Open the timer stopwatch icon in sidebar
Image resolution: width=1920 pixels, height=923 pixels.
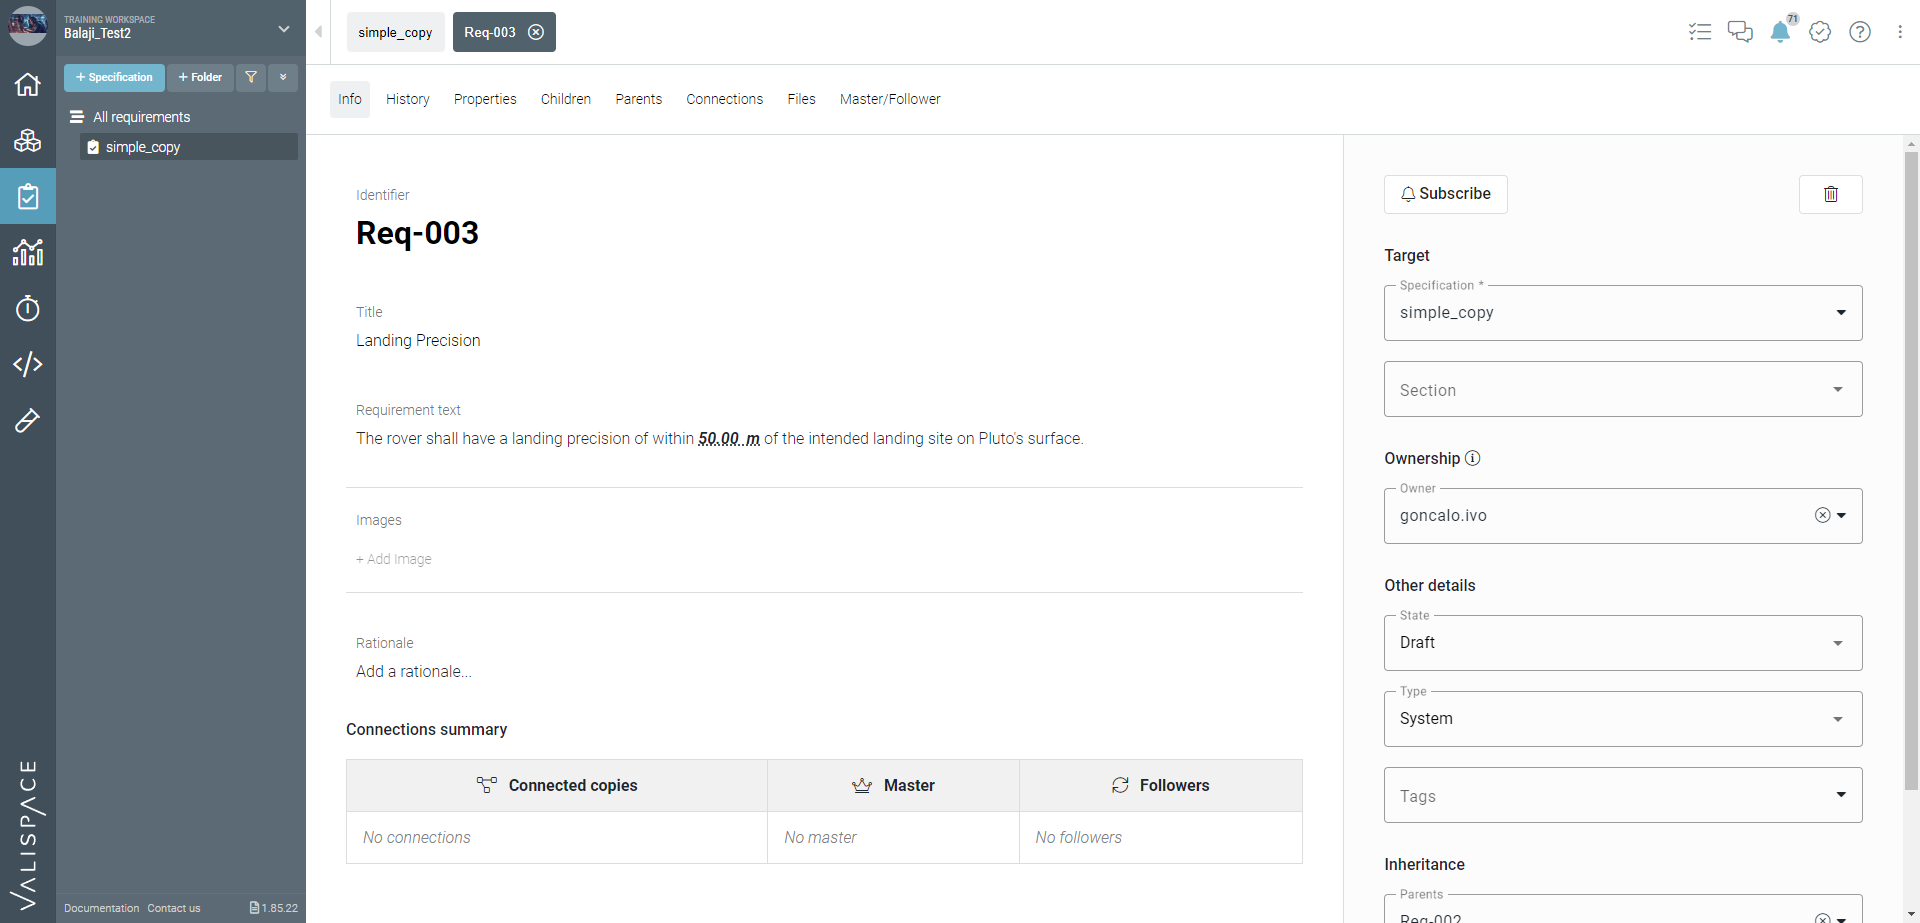[28, 308]
